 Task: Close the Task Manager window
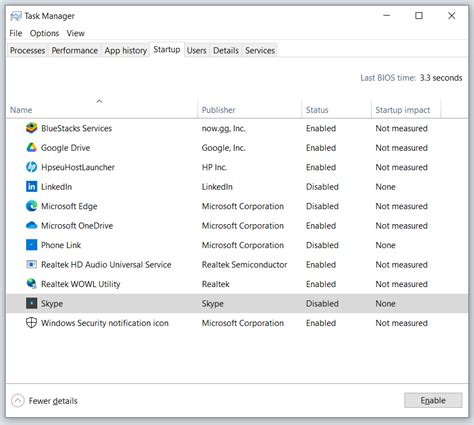pos(451,16)
